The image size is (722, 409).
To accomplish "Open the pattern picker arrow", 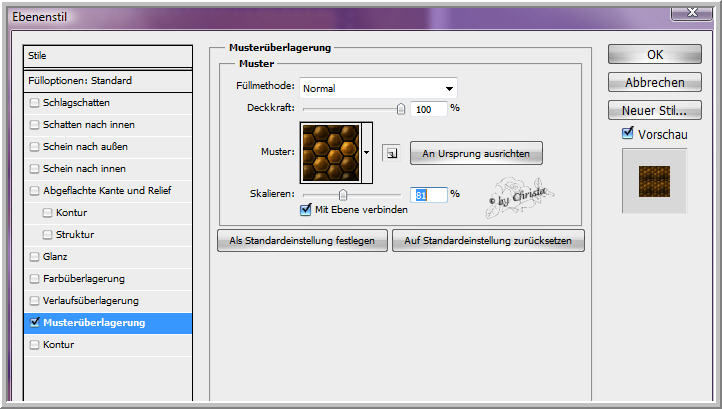I will [367, 152].
